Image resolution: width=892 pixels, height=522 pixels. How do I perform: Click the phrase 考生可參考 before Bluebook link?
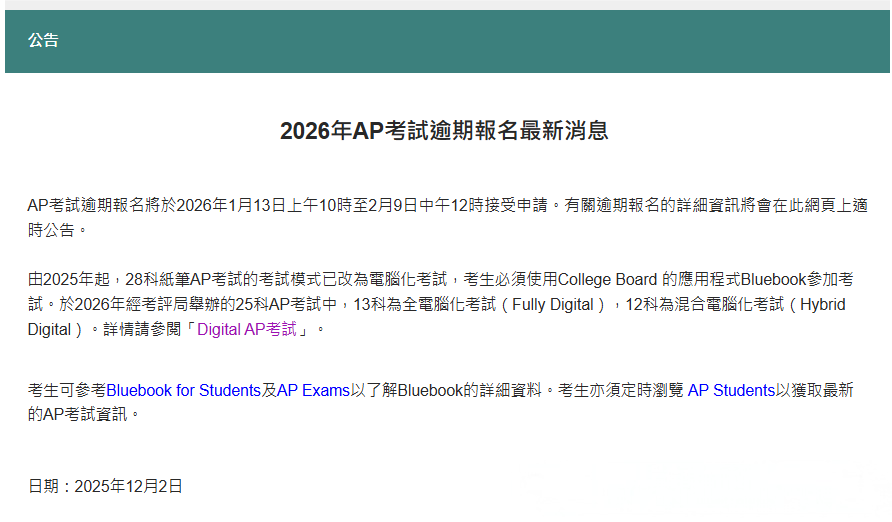(66, 390)
